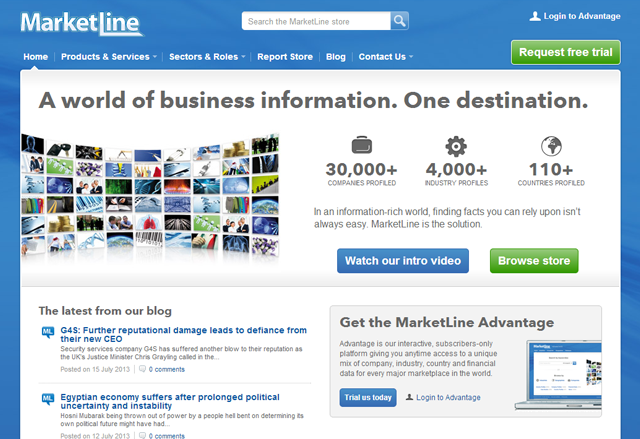
Task: Expand the Products & Services dropdown arrow
Action: pyautogui.click(x=155, y=57)
